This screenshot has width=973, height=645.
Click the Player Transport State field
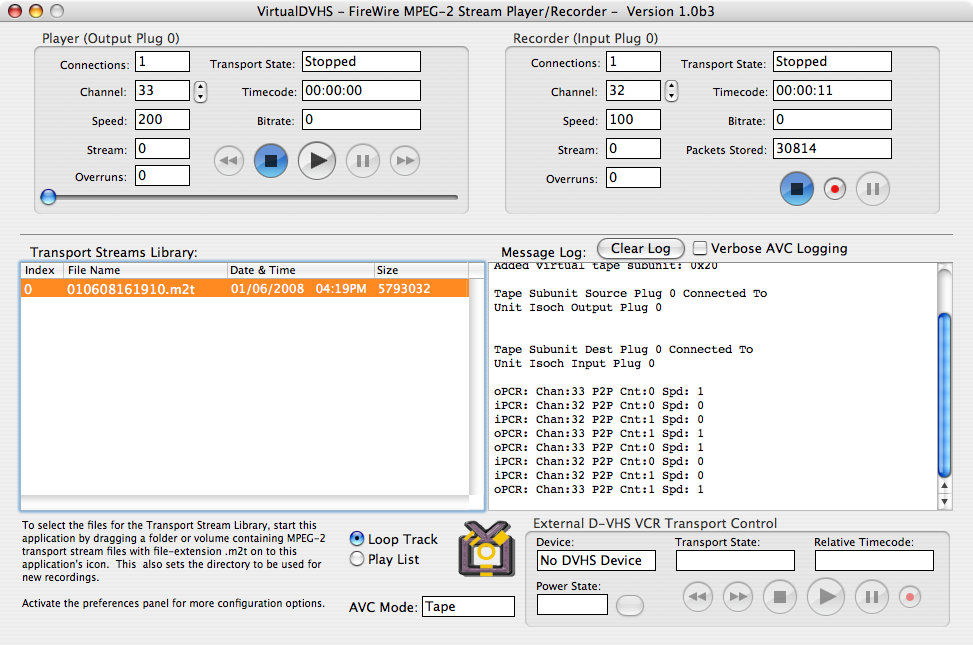coord(361,61)
